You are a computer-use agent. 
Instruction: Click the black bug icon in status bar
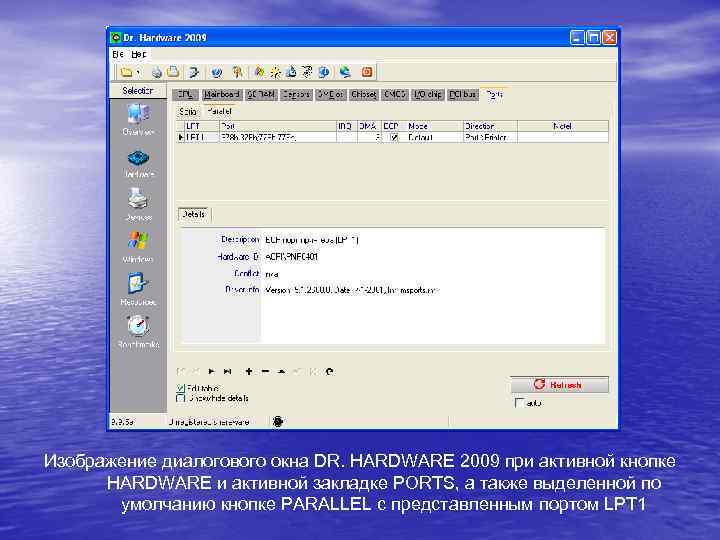point(278,421)
